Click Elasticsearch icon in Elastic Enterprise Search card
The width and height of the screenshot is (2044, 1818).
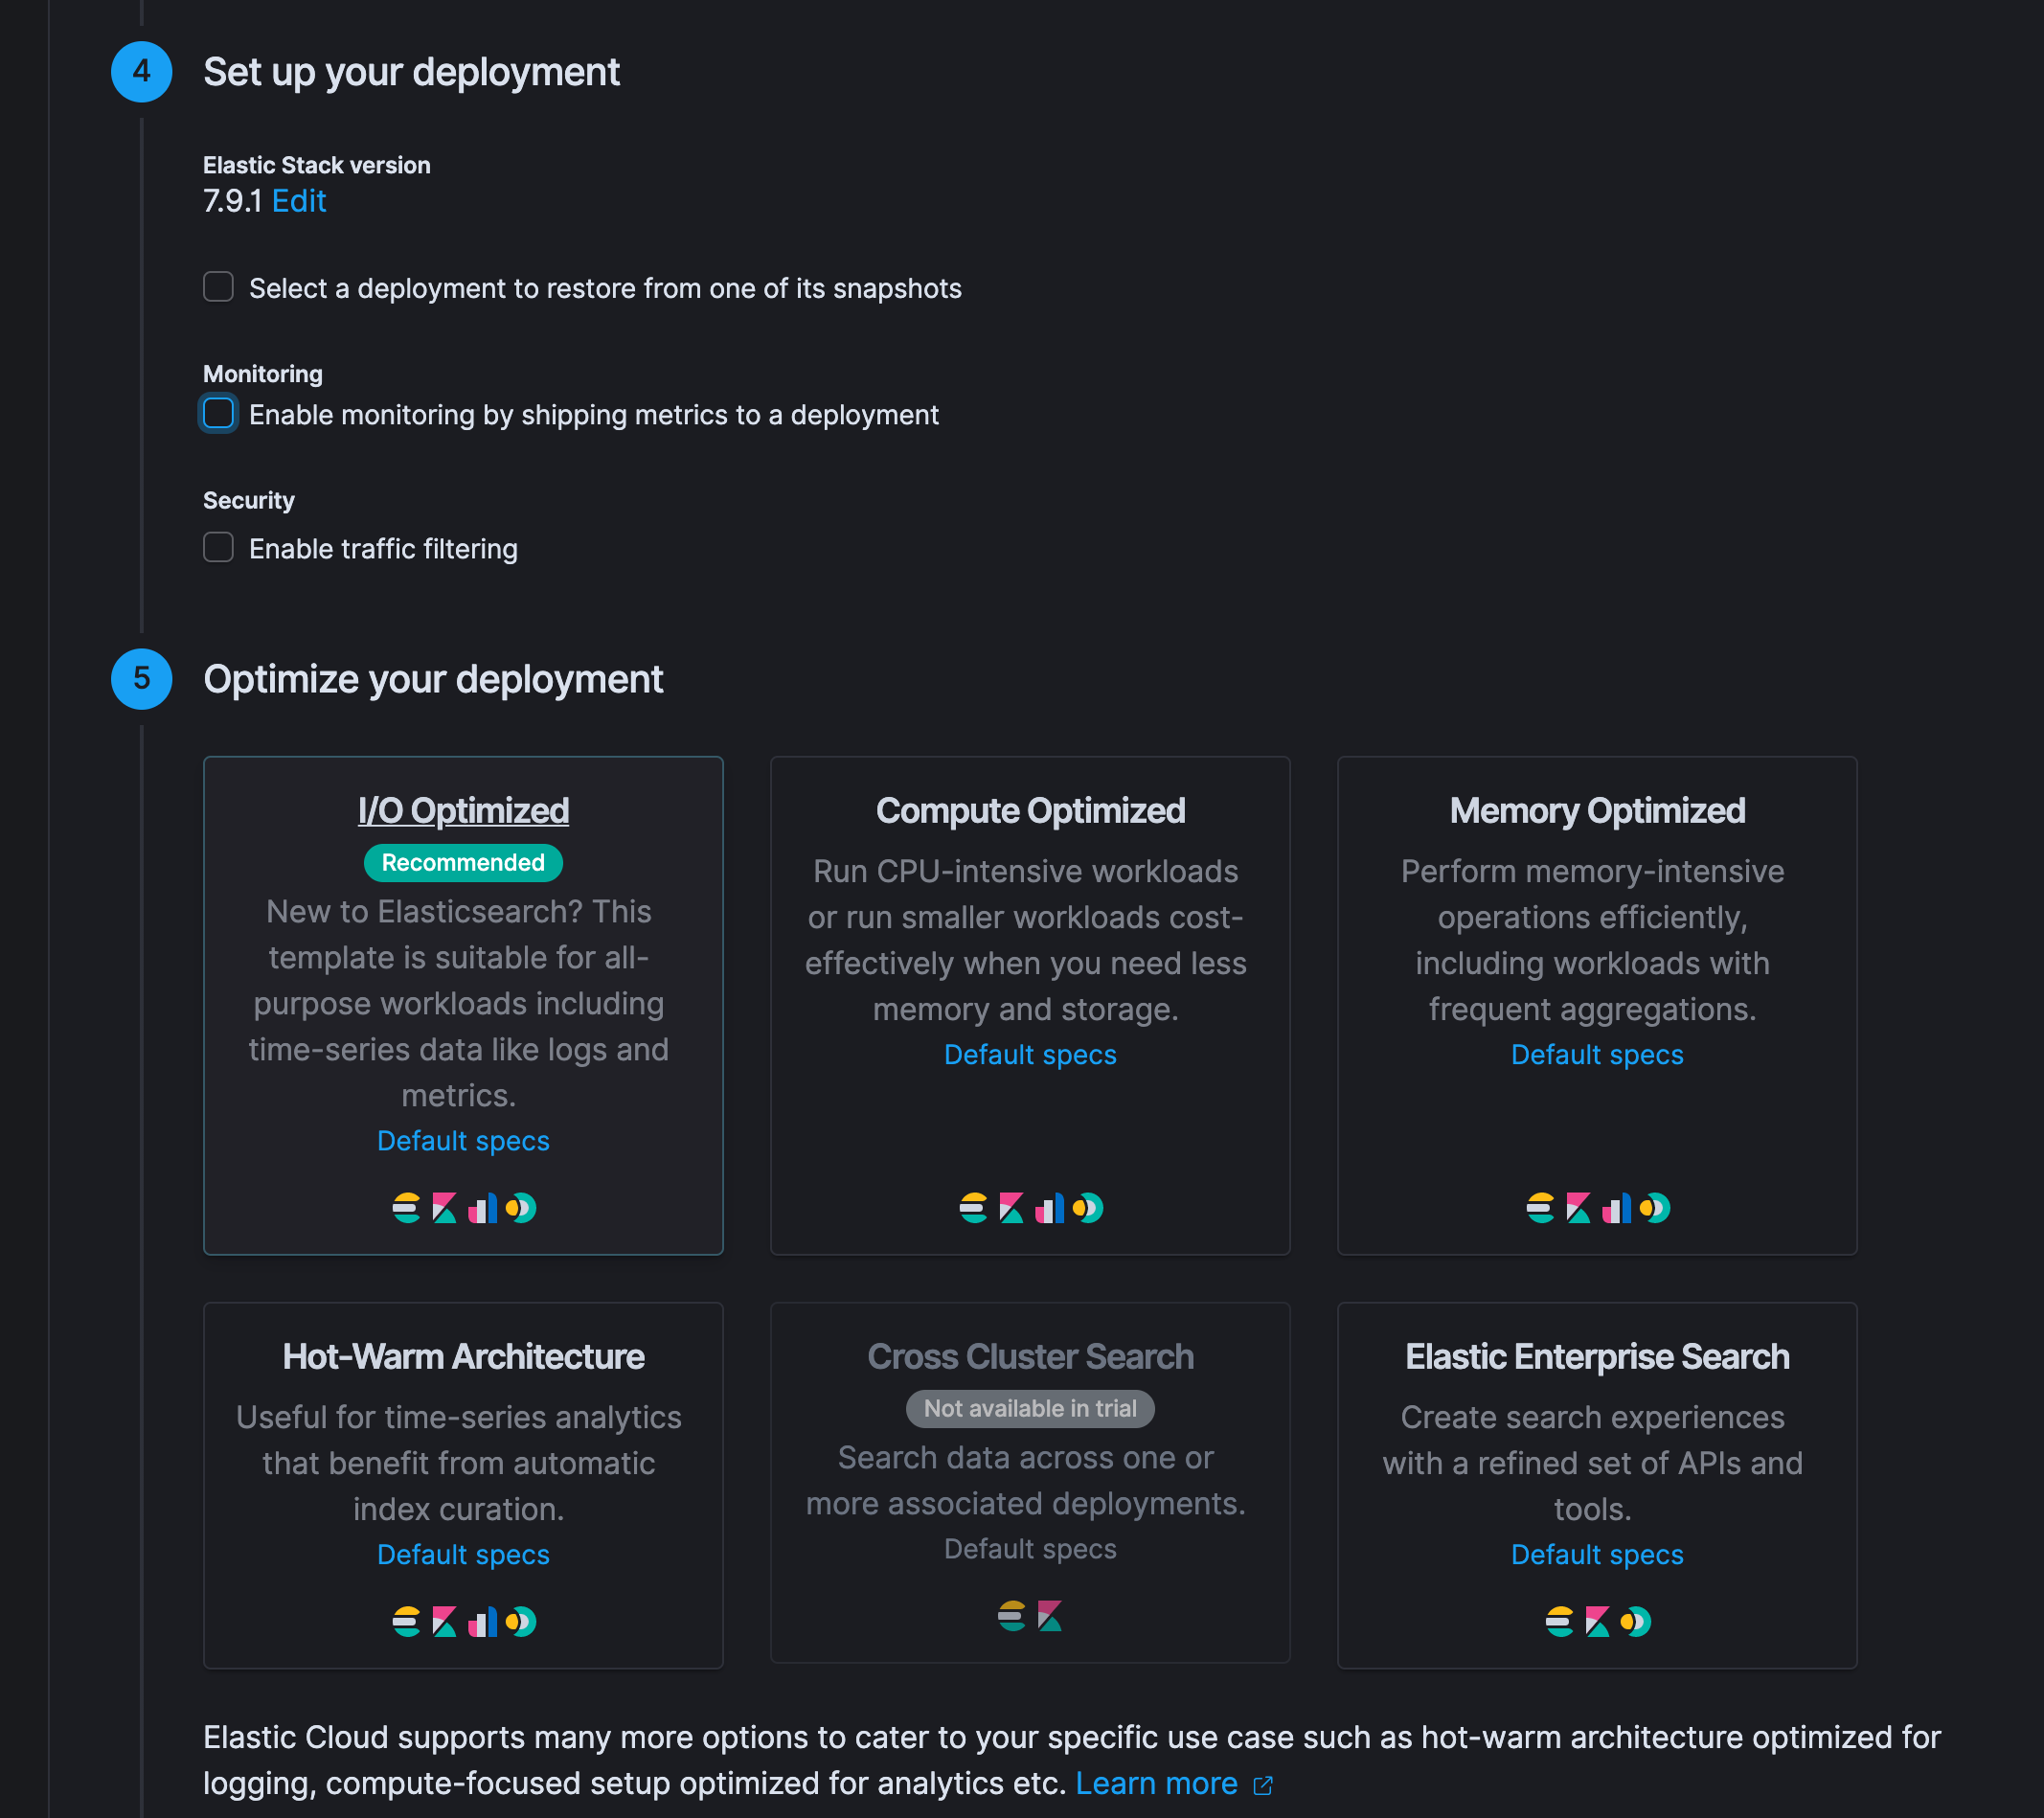(x=1559, y=1621)
